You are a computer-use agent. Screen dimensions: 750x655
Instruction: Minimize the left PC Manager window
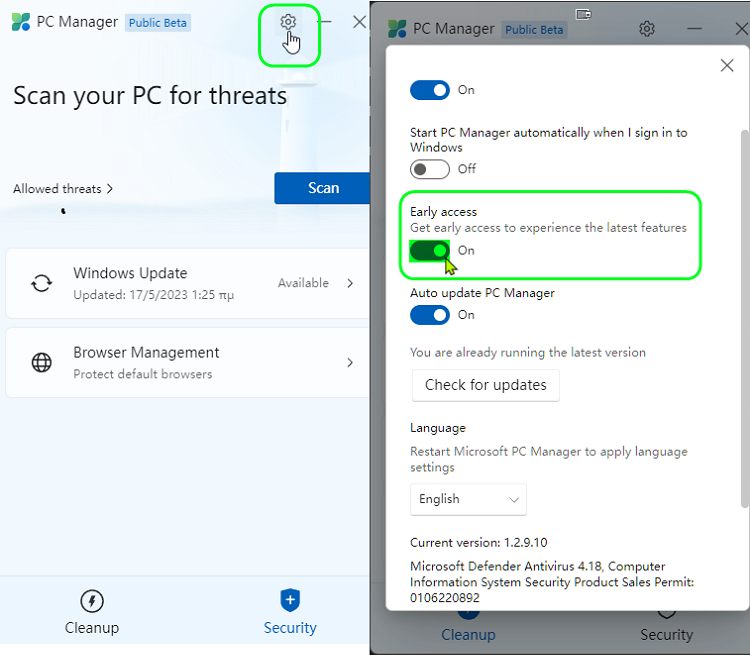324,22
